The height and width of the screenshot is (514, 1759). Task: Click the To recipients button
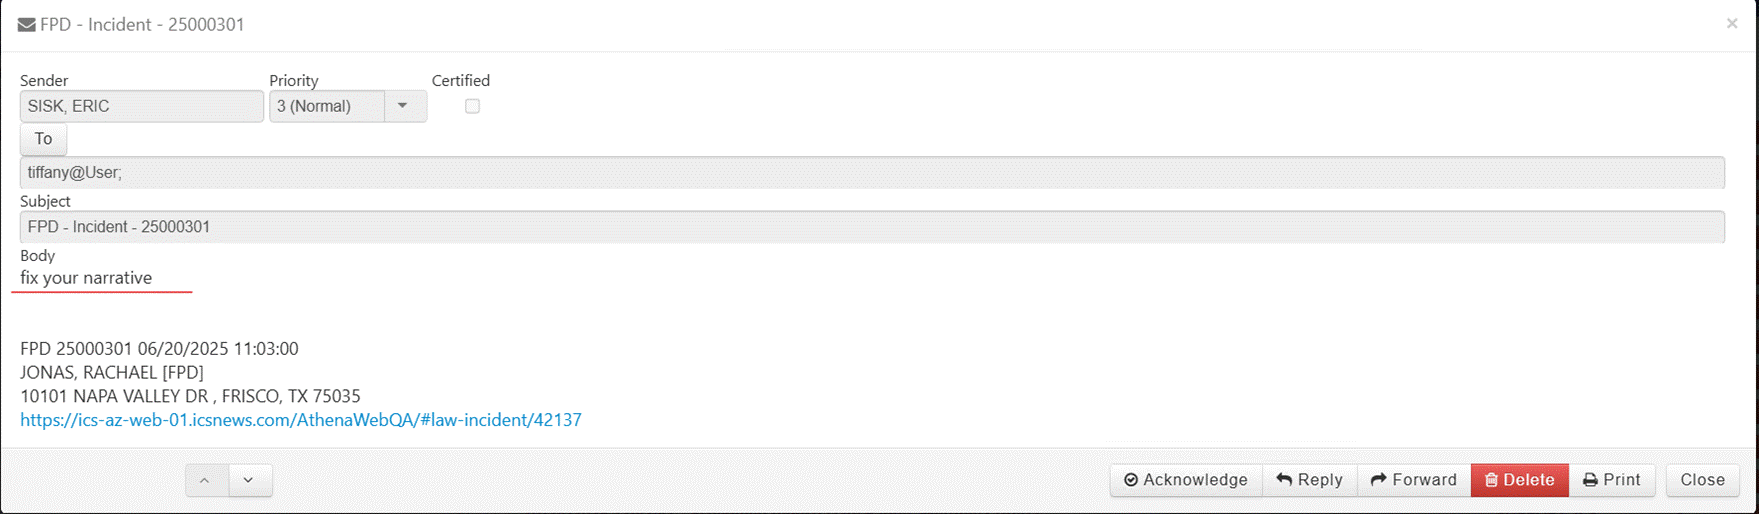43,139
